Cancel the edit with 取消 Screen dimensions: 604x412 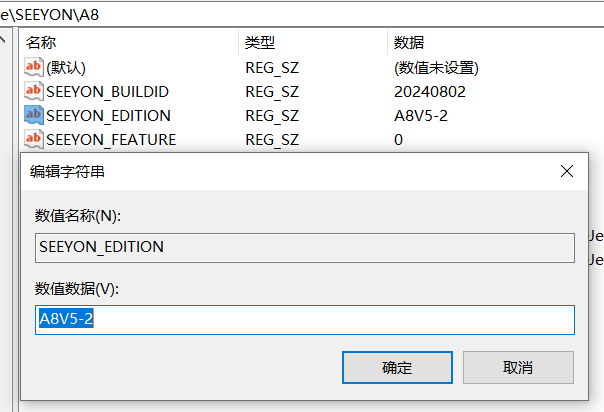tap(518, 367)
